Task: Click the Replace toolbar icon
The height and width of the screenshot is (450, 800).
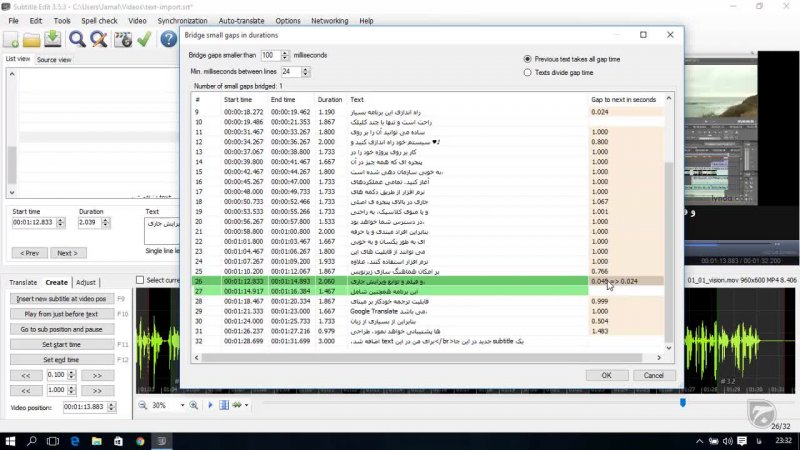Action: (x=99, y=40)
